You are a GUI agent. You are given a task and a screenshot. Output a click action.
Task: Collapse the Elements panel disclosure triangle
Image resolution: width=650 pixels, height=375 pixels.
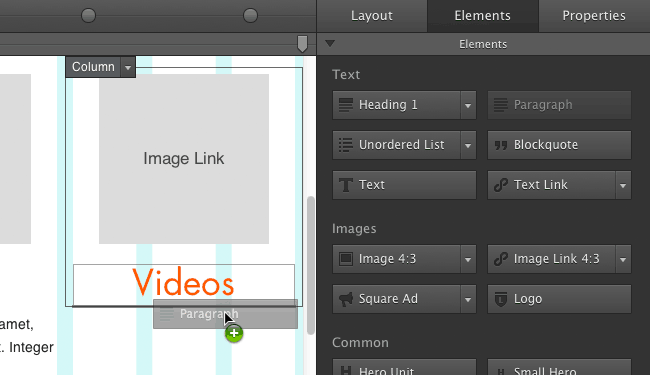pyautogui.click(x=330, y=44)
